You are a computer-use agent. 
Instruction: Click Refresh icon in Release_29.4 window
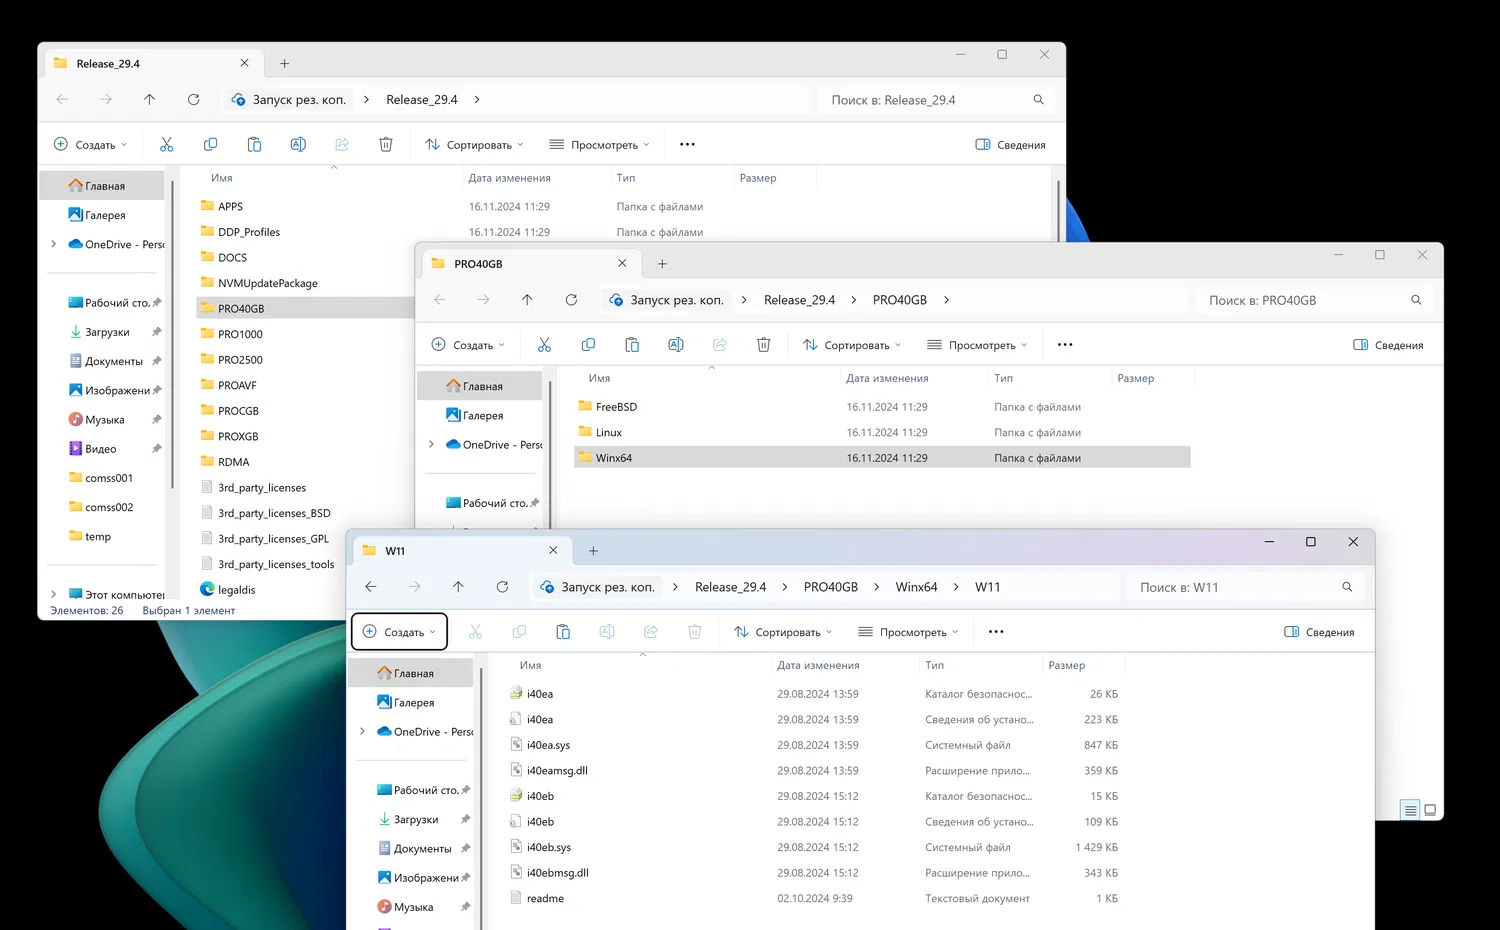pos(194,99)
